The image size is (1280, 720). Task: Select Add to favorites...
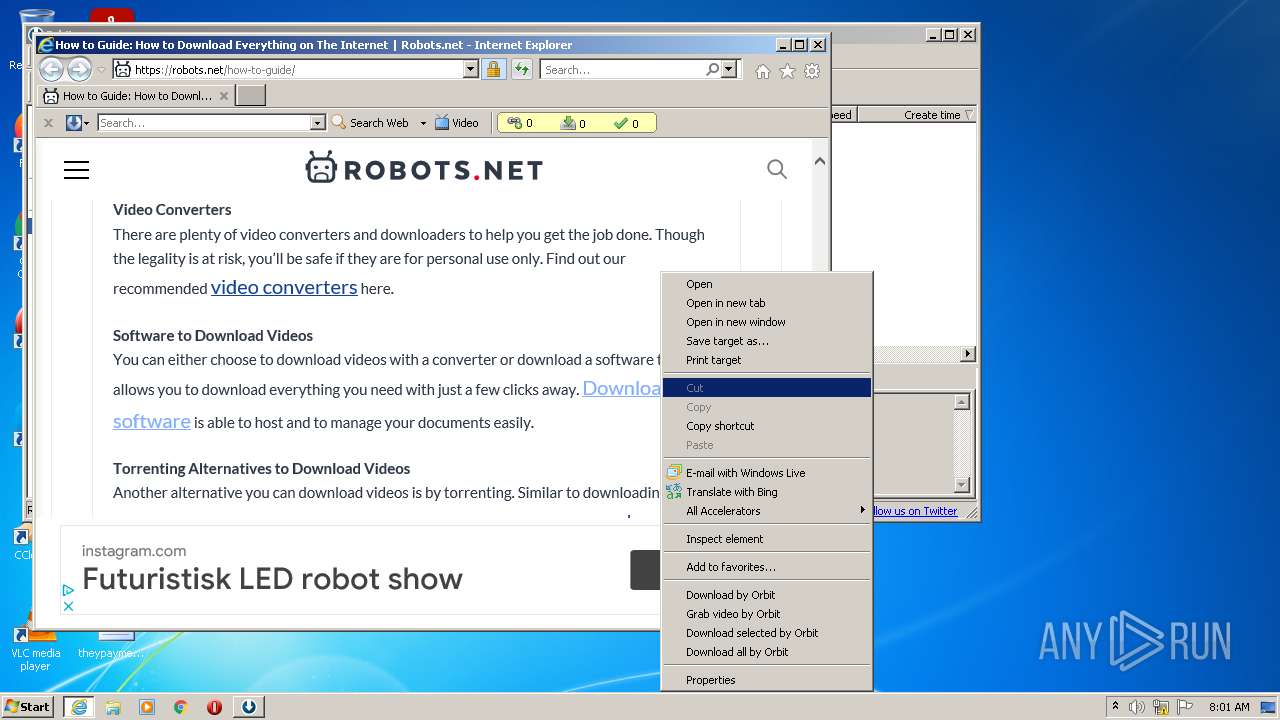click(767, 567)
